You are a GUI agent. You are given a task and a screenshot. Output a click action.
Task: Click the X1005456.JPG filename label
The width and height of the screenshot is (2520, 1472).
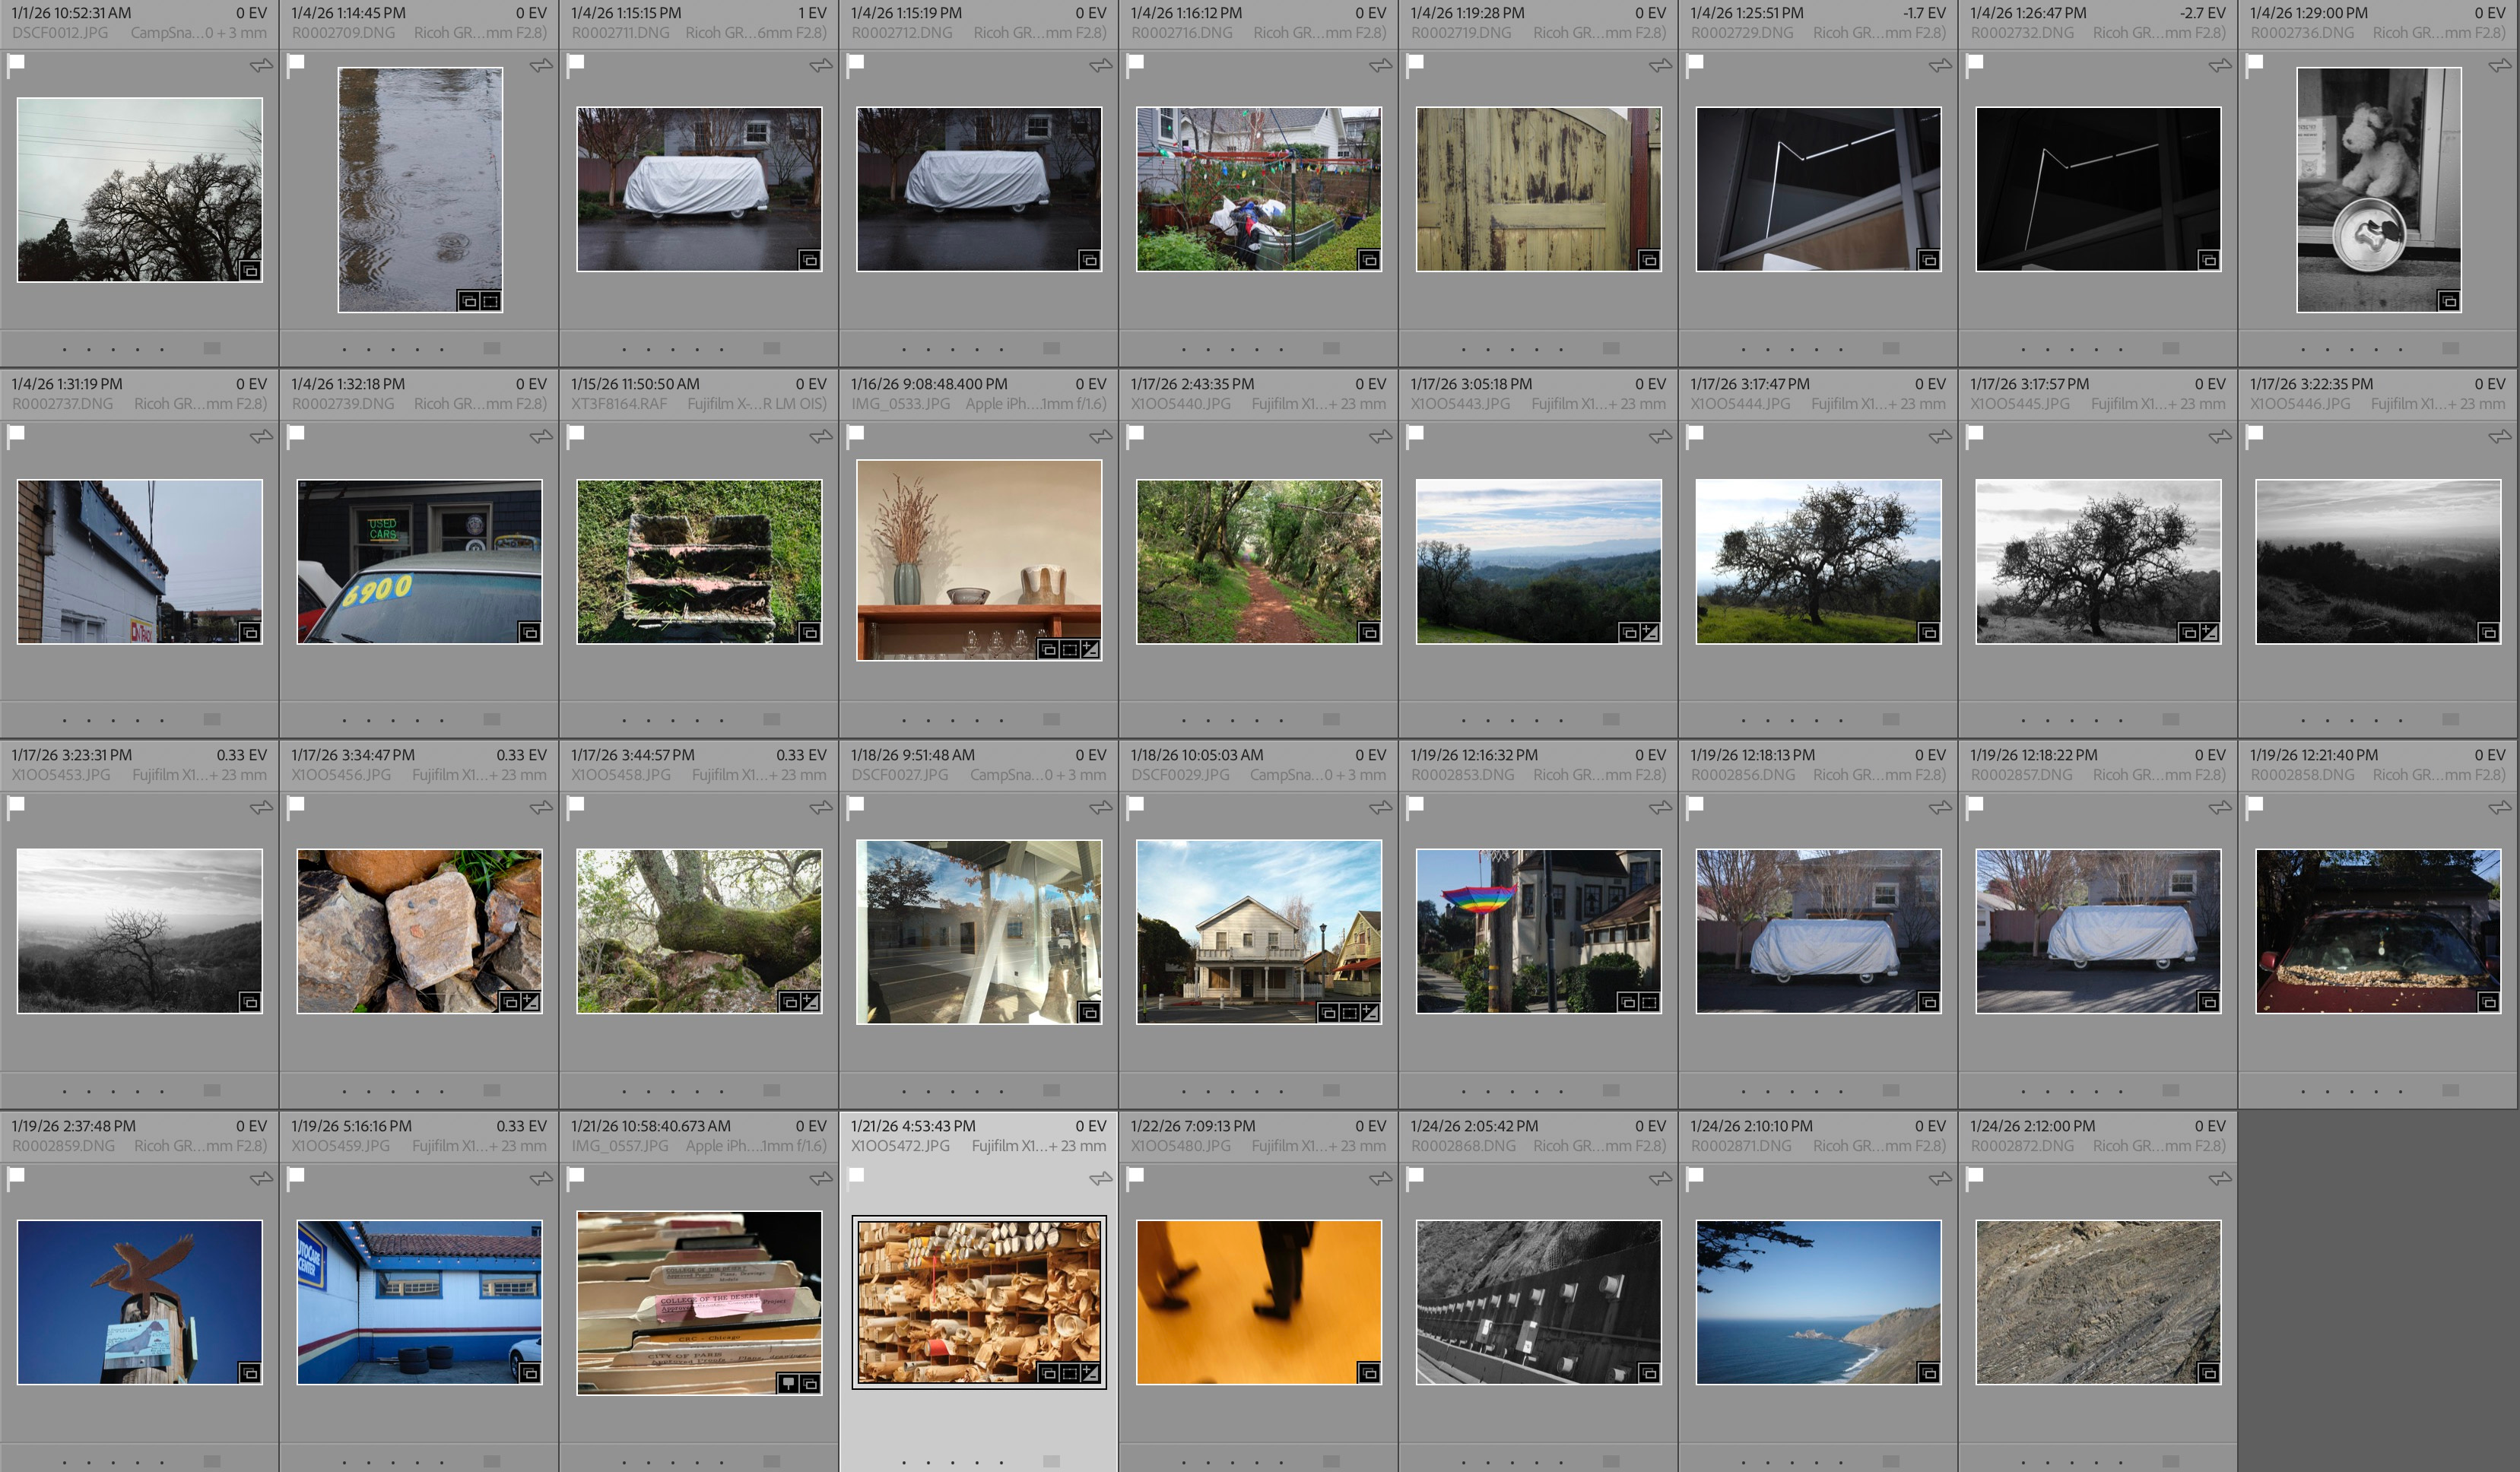tap(342, 775)
